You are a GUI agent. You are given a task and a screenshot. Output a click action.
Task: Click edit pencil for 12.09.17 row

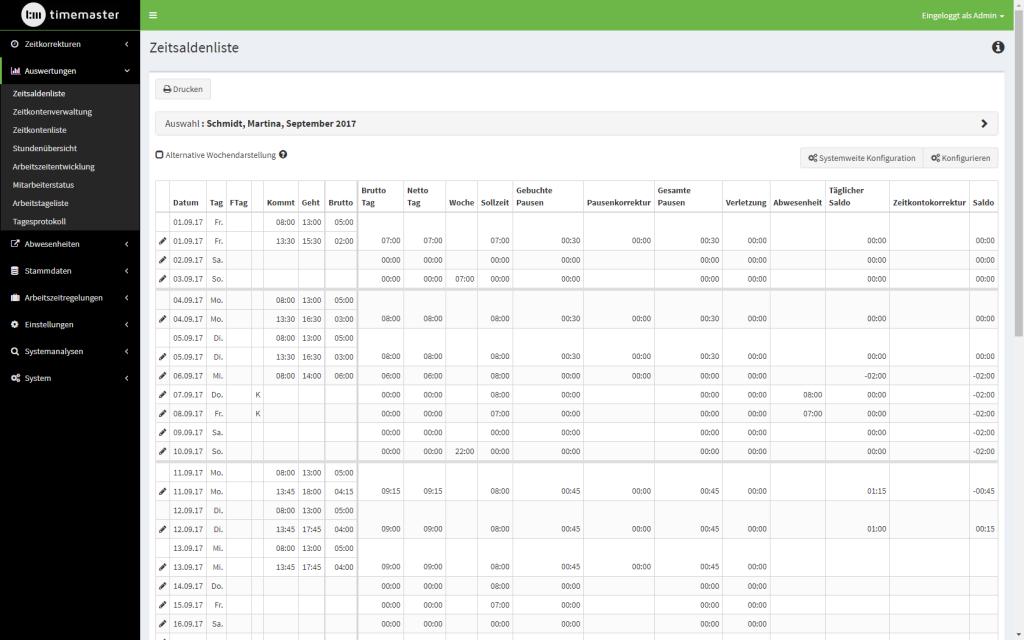pos(163,529)
